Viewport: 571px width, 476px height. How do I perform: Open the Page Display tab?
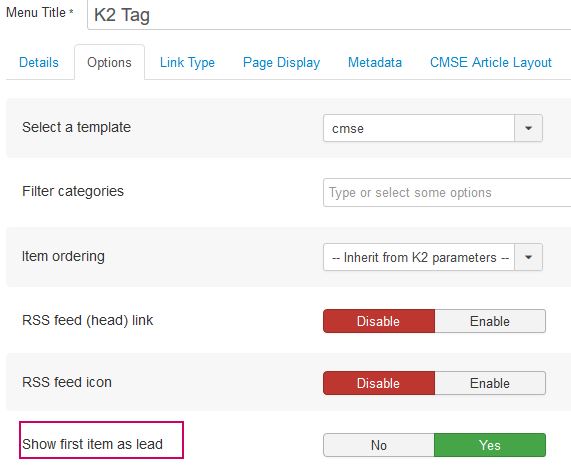coord(281,62)
